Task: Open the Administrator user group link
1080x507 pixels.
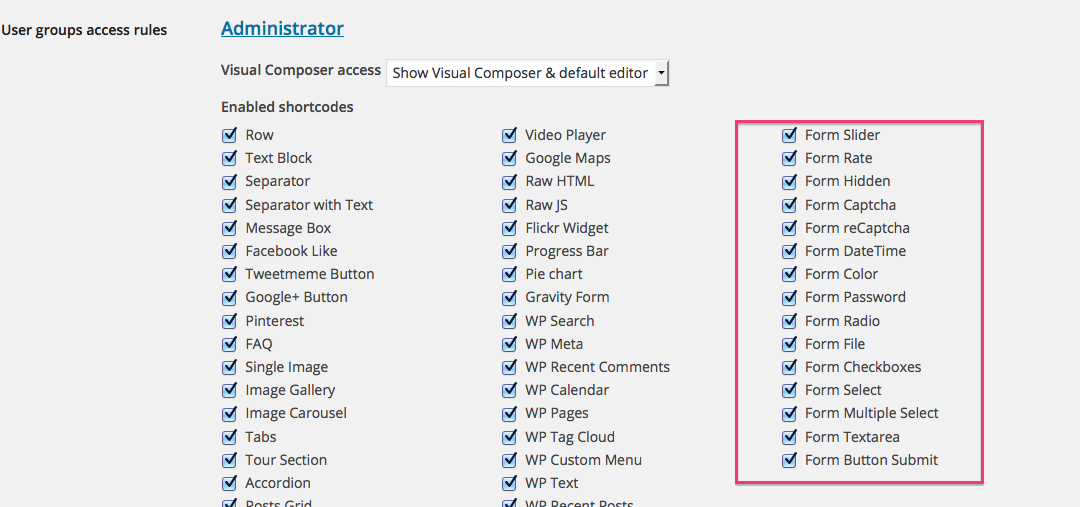Action: [282, 29]
